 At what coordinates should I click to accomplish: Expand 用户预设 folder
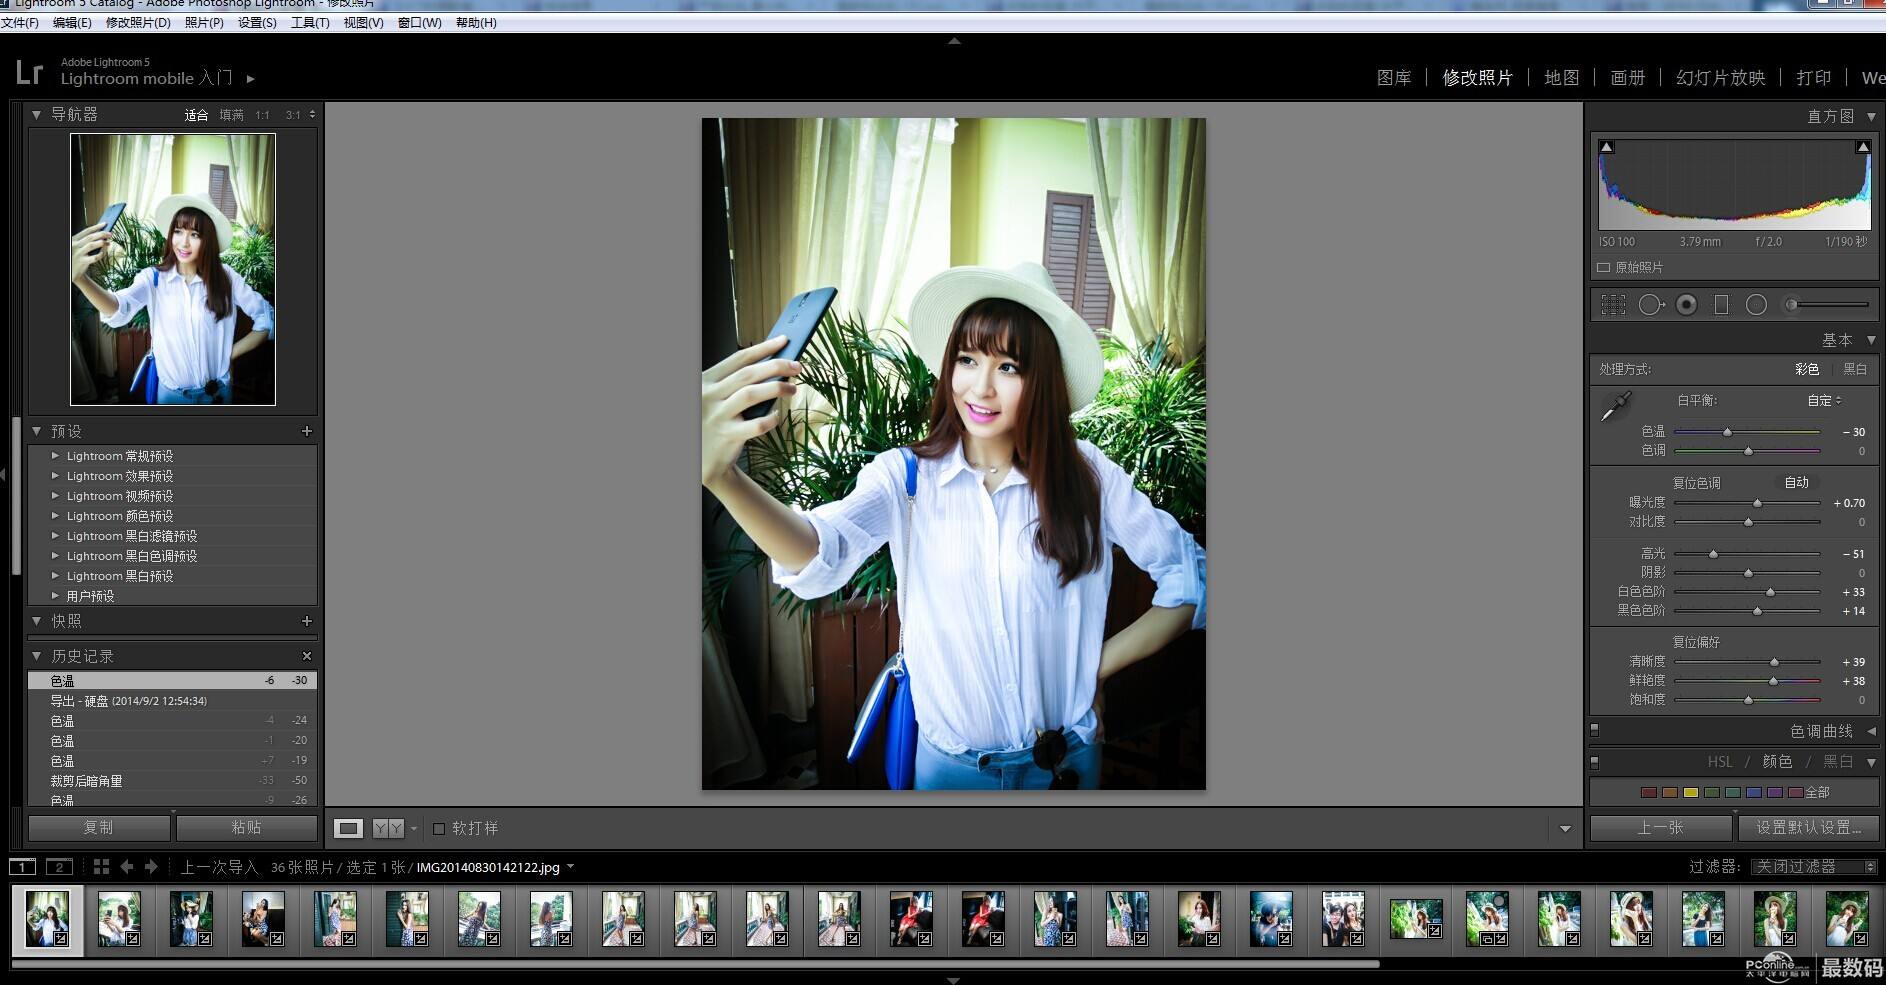[x=55, y=596]
